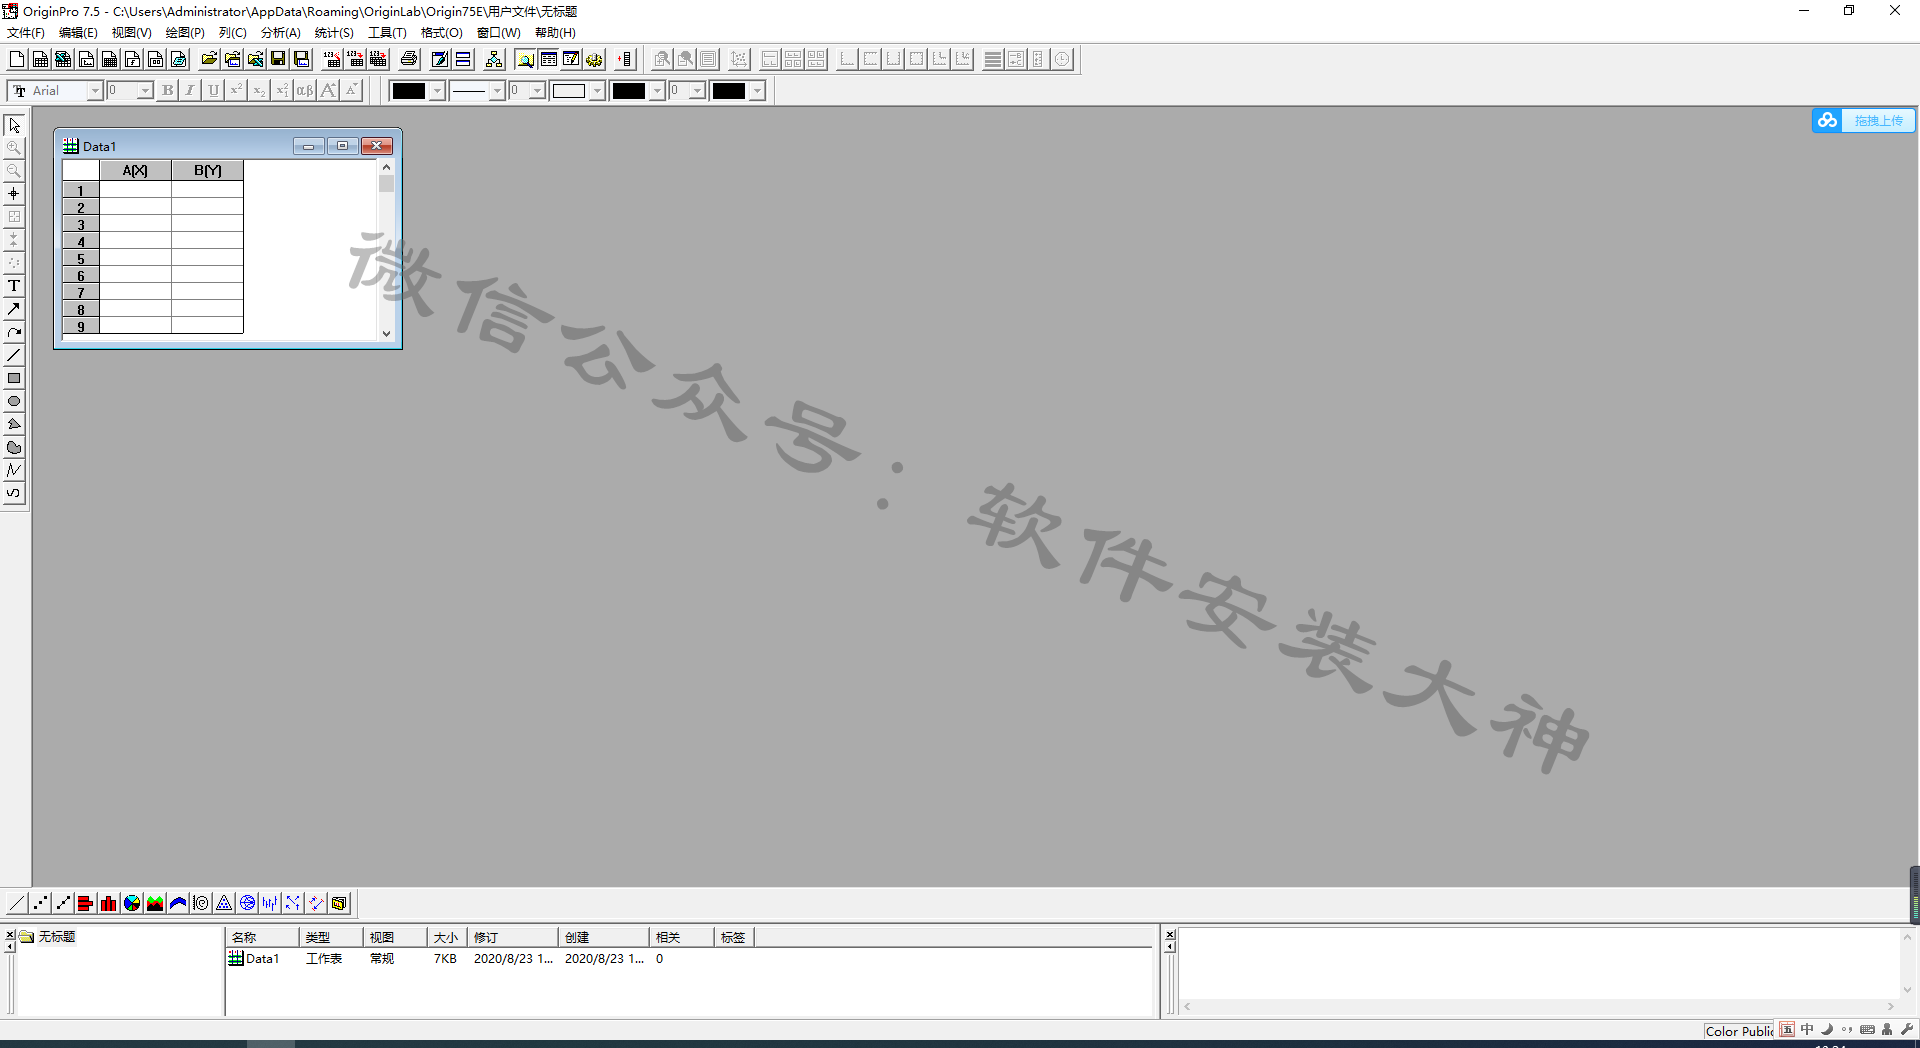Select the B(Y) column header in Data1

208,171
